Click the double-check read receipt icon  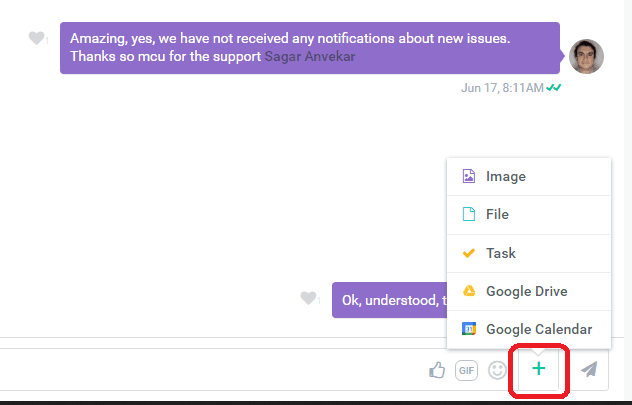(554, 88)
